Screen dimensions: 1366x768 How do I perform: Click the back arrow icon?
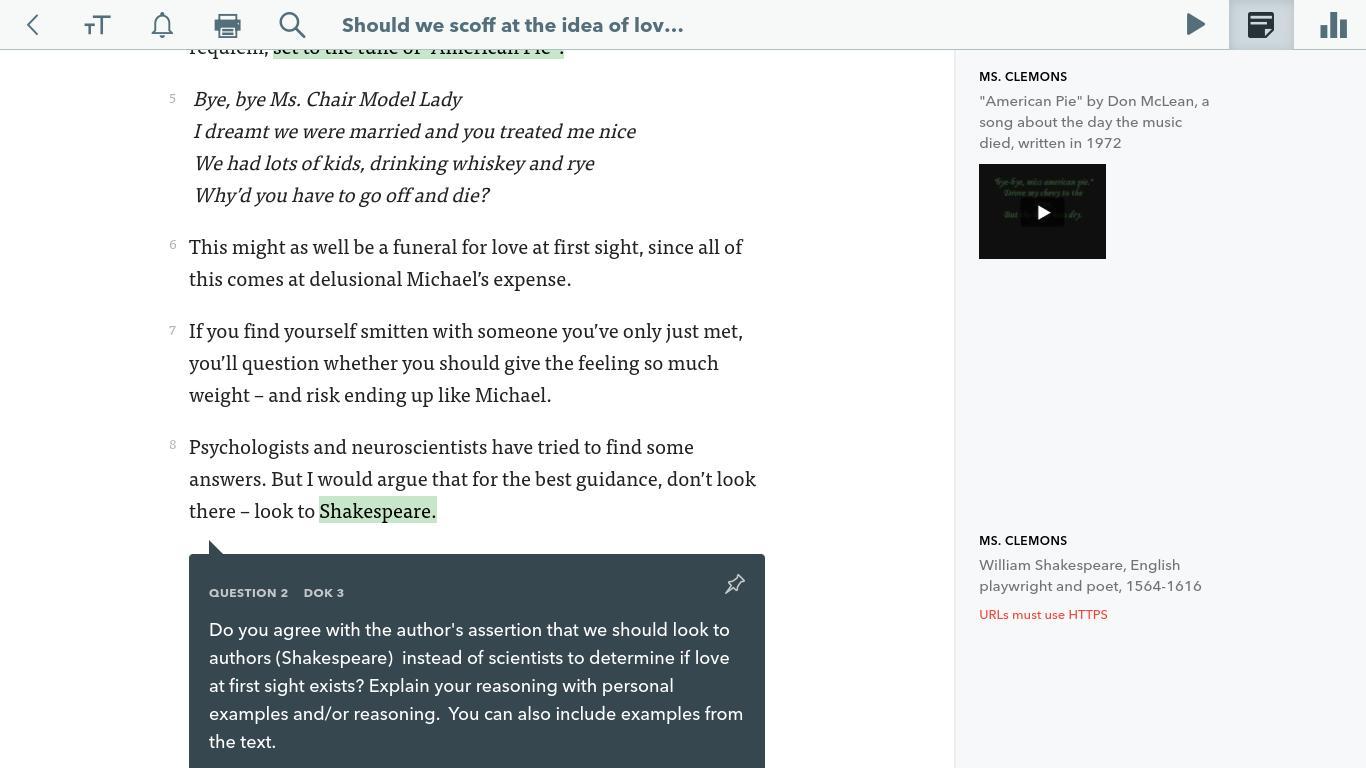coord(33,25)
